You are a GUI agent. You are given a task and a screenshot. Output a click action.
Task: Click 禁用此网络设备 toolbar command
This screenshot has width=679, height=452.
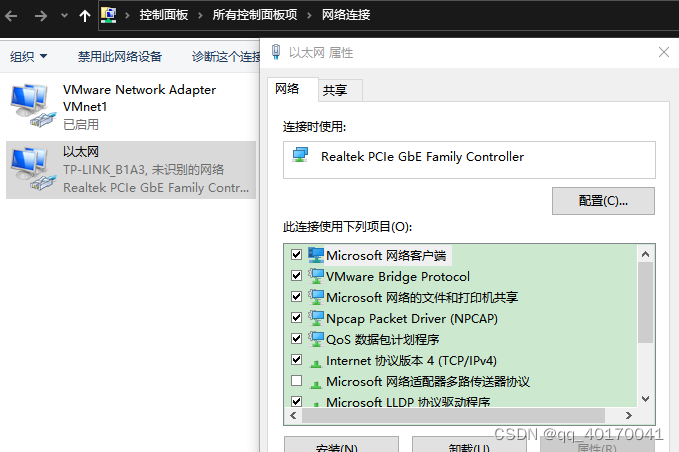click(120, 56)
